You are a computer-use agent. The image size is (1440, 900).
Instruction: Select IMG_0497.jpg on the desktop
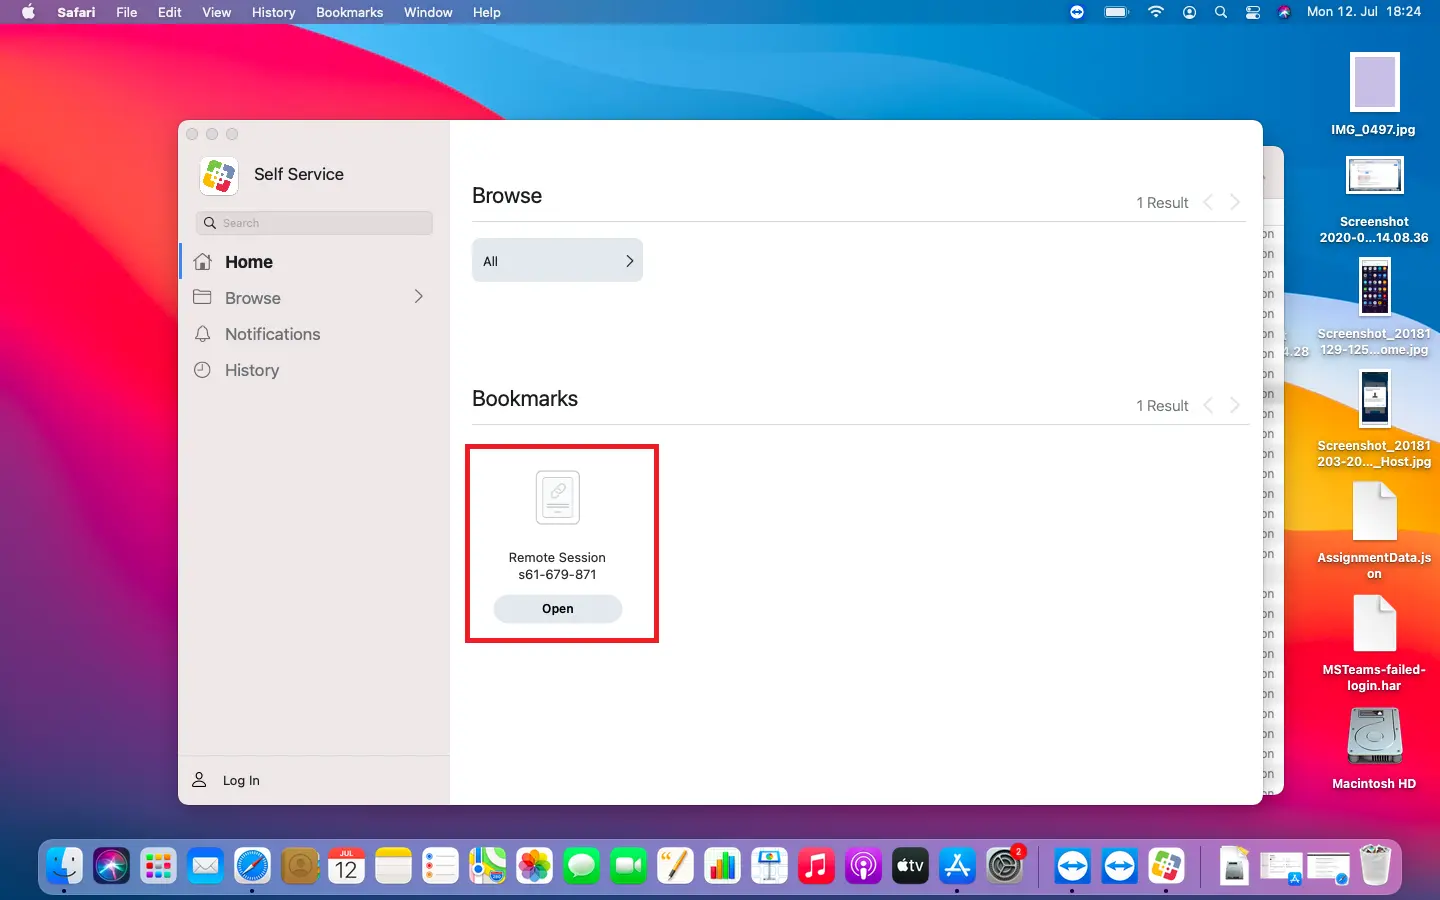pos(1375,94)
